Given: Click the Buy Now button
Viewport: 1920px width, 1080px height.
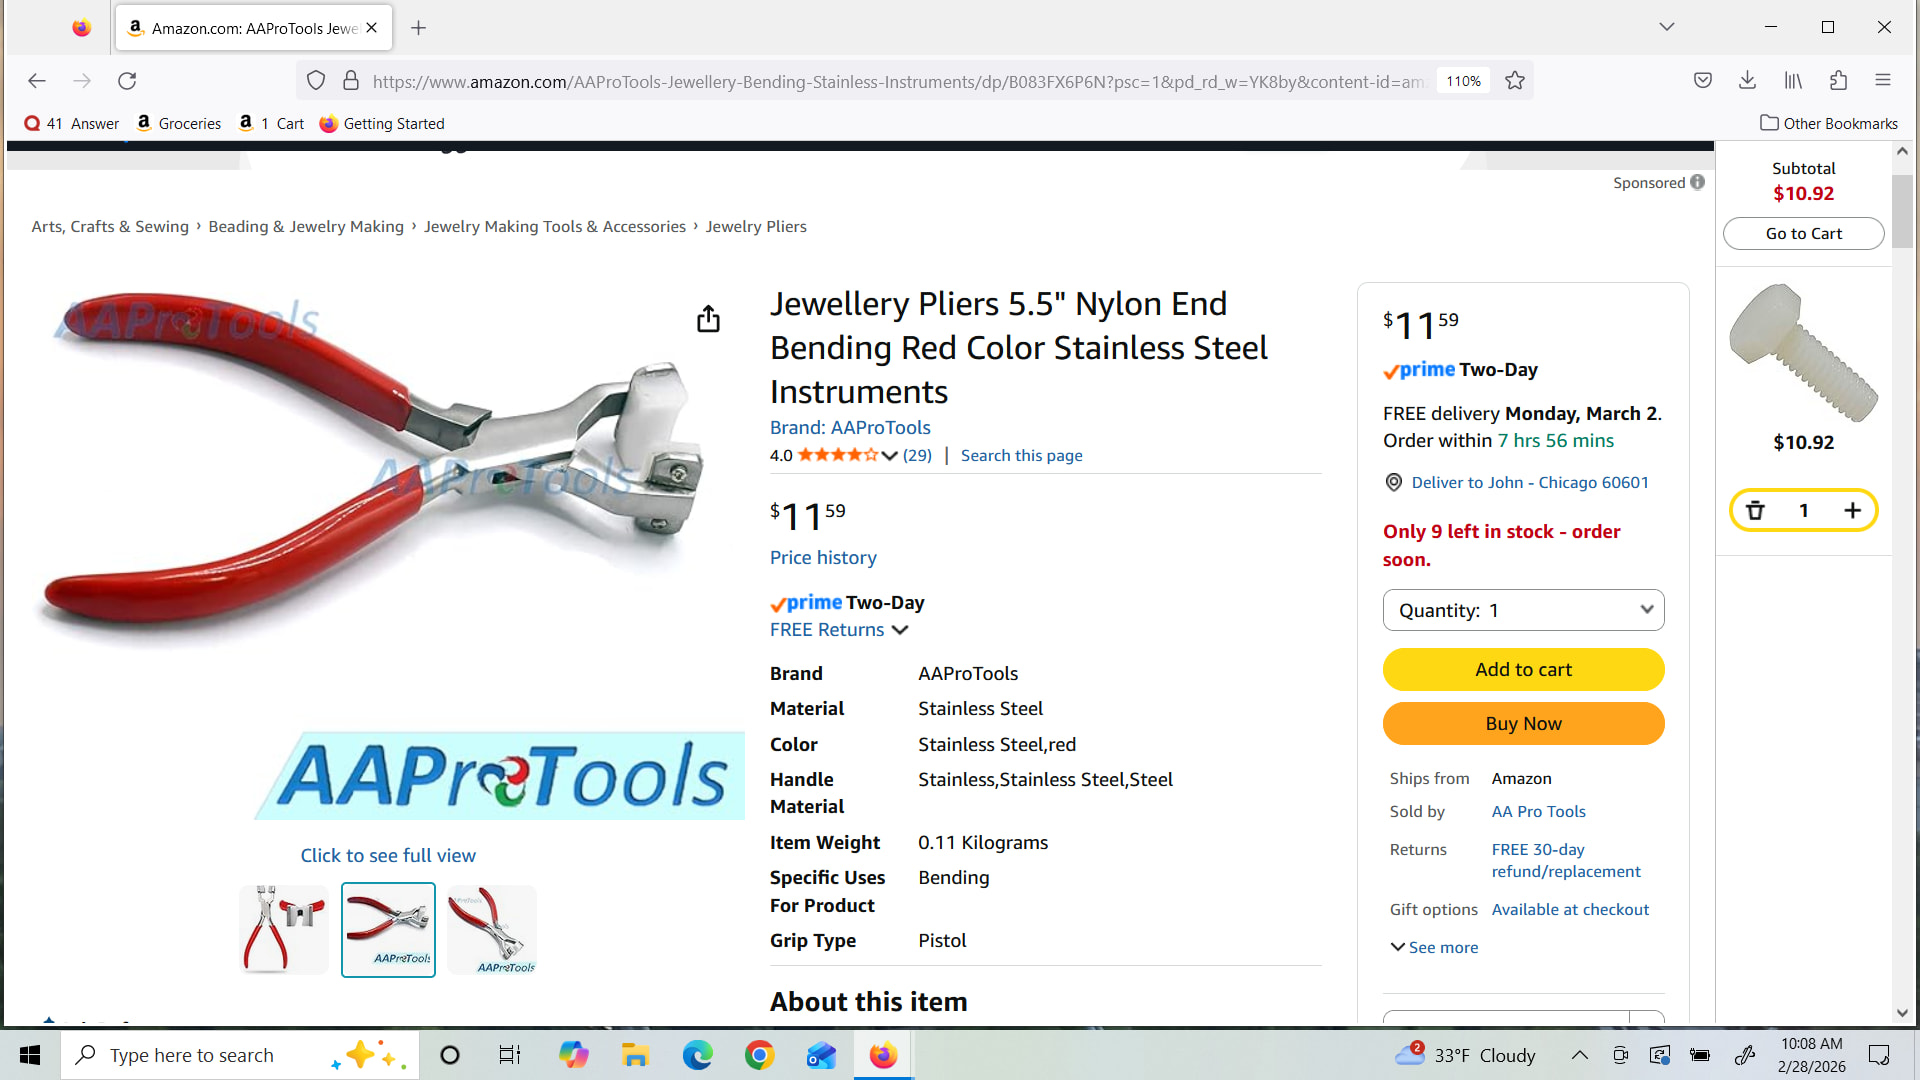Looking at the screenshot, I should (1523, 724).
